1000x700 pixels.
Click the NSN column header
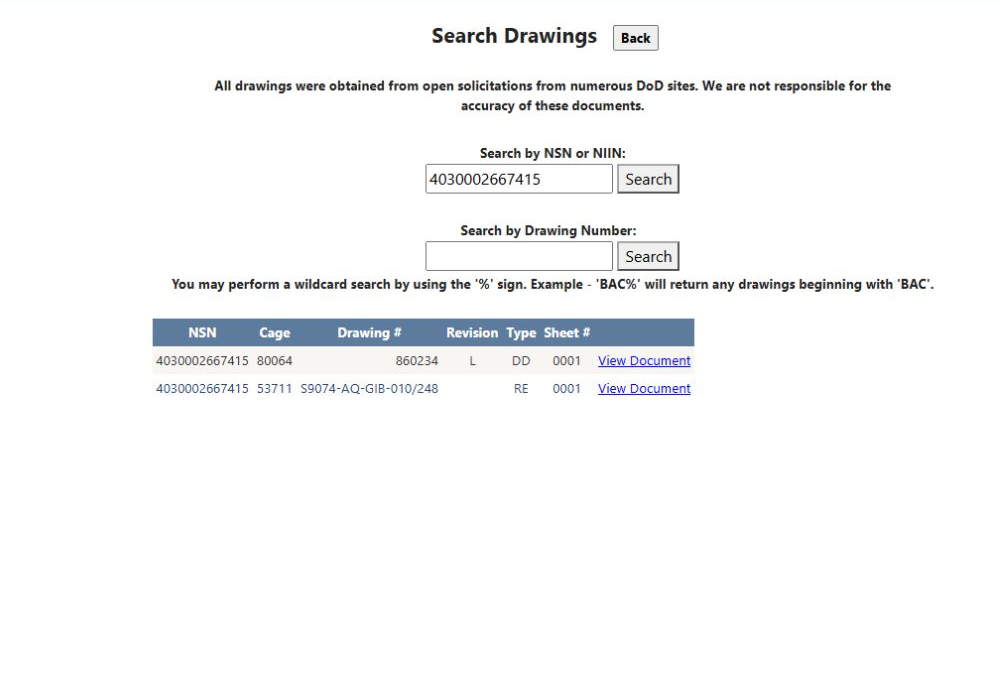tap(202, 333)
